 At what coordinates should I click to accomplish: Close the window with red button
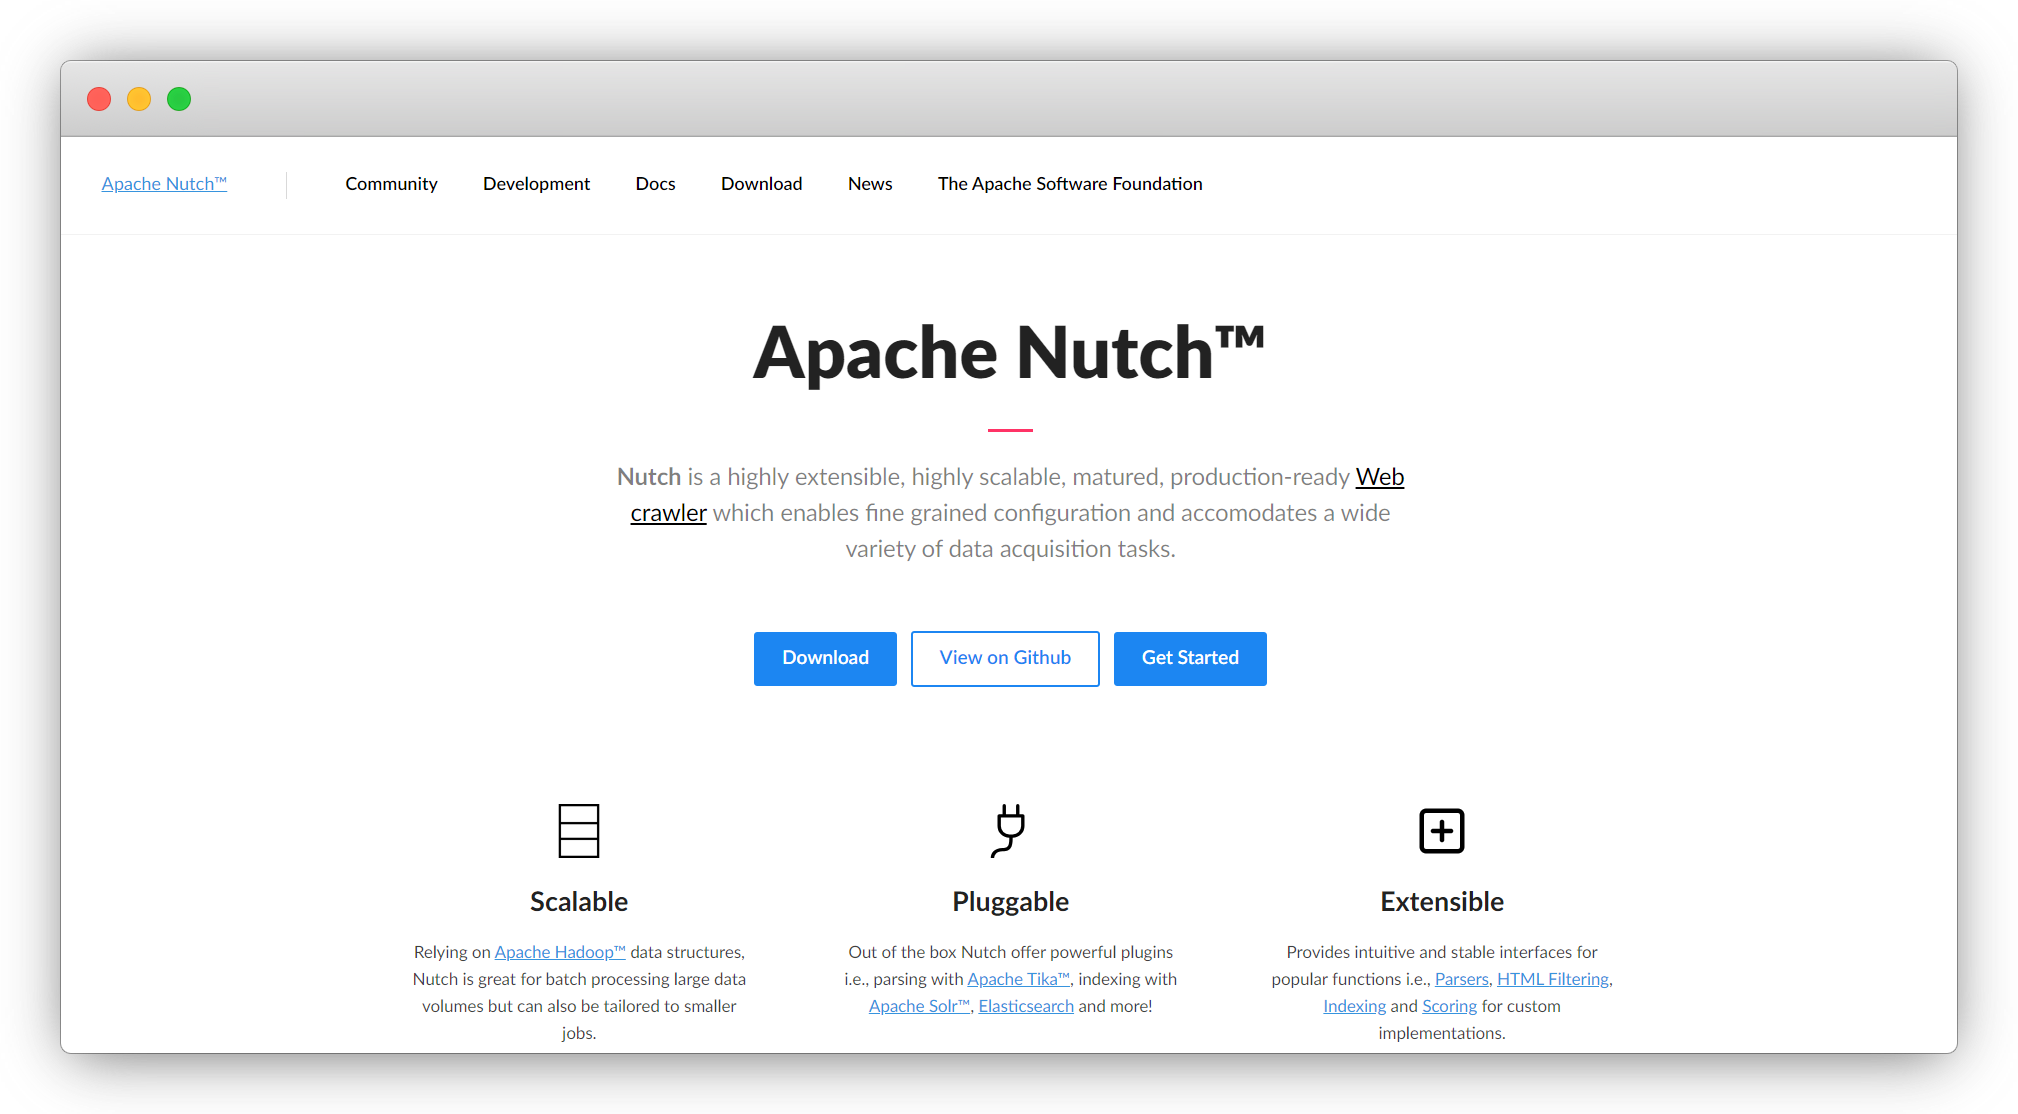click(x=99, y=99)
